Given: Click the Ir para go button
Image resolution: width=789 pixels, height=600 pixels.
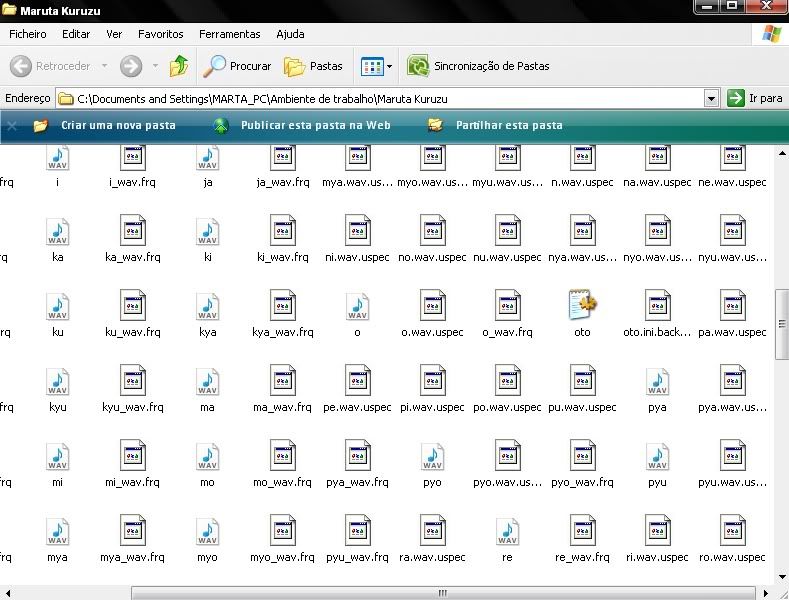Looking at the screenshot, I should point(755,98).
